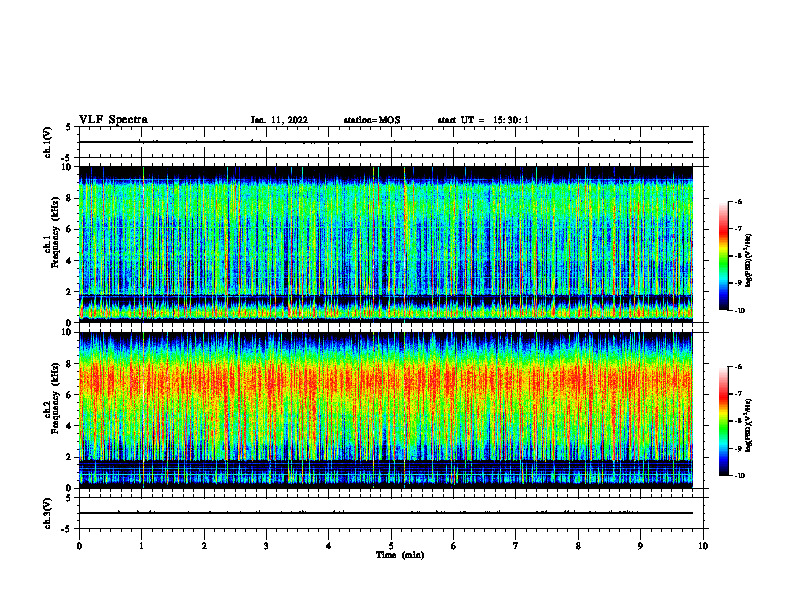Click the ch.1 spectrogram "10" kHz tick label
The height and width of the screenshot is (612, 792).
66,167
